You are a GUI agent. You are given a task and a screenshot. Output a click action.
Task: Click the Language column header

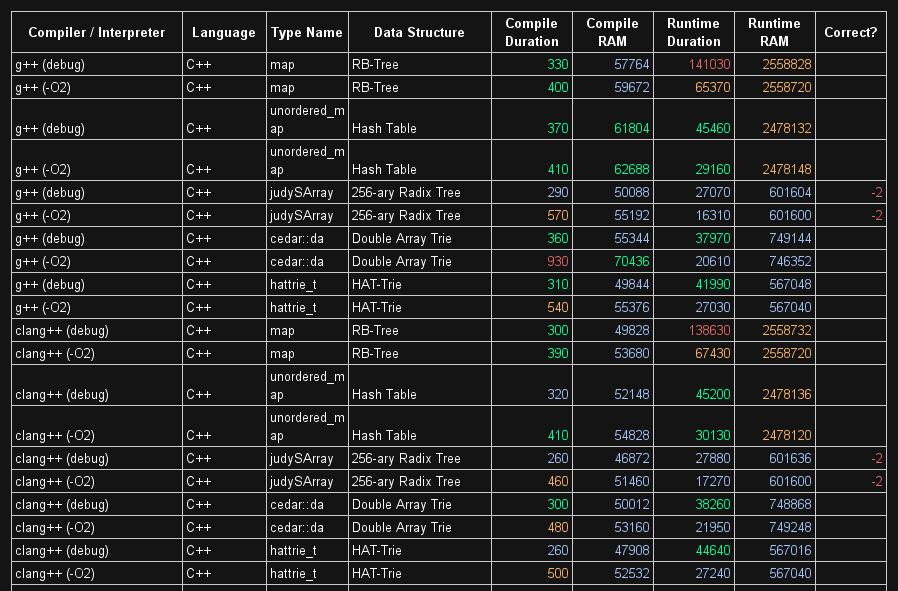(x=224, y=33)
